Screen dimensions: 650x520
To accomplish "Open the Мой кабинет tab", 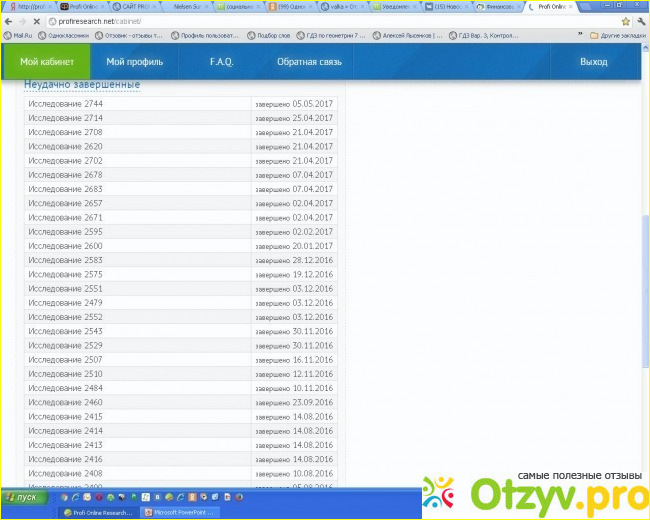I will pyautogui.click(x=46, y=62).
